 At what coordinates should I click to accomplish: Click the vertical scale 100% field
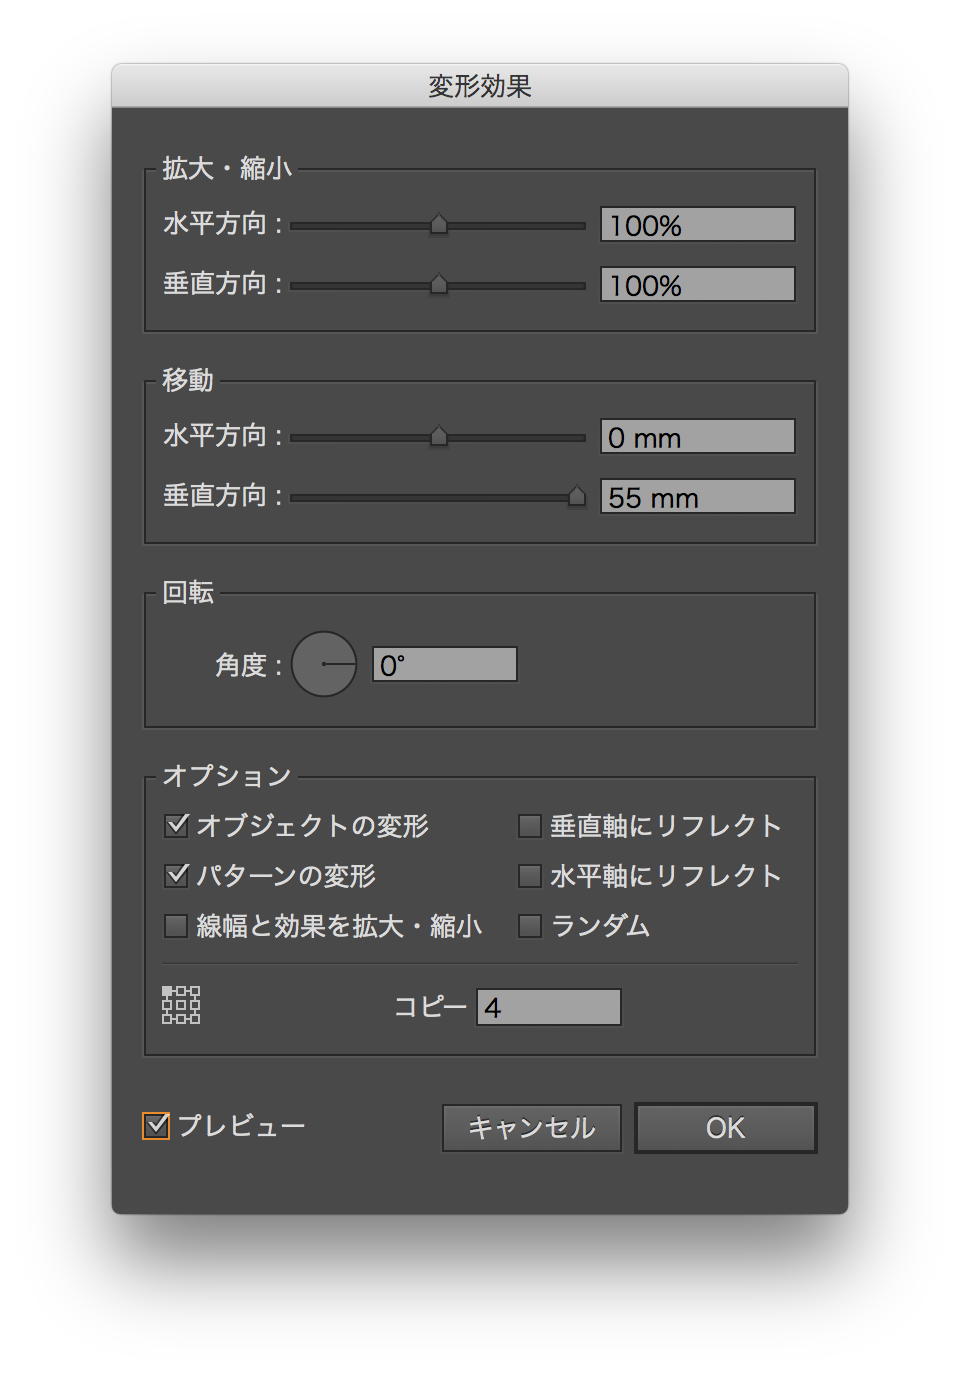(x=697, y=285)
